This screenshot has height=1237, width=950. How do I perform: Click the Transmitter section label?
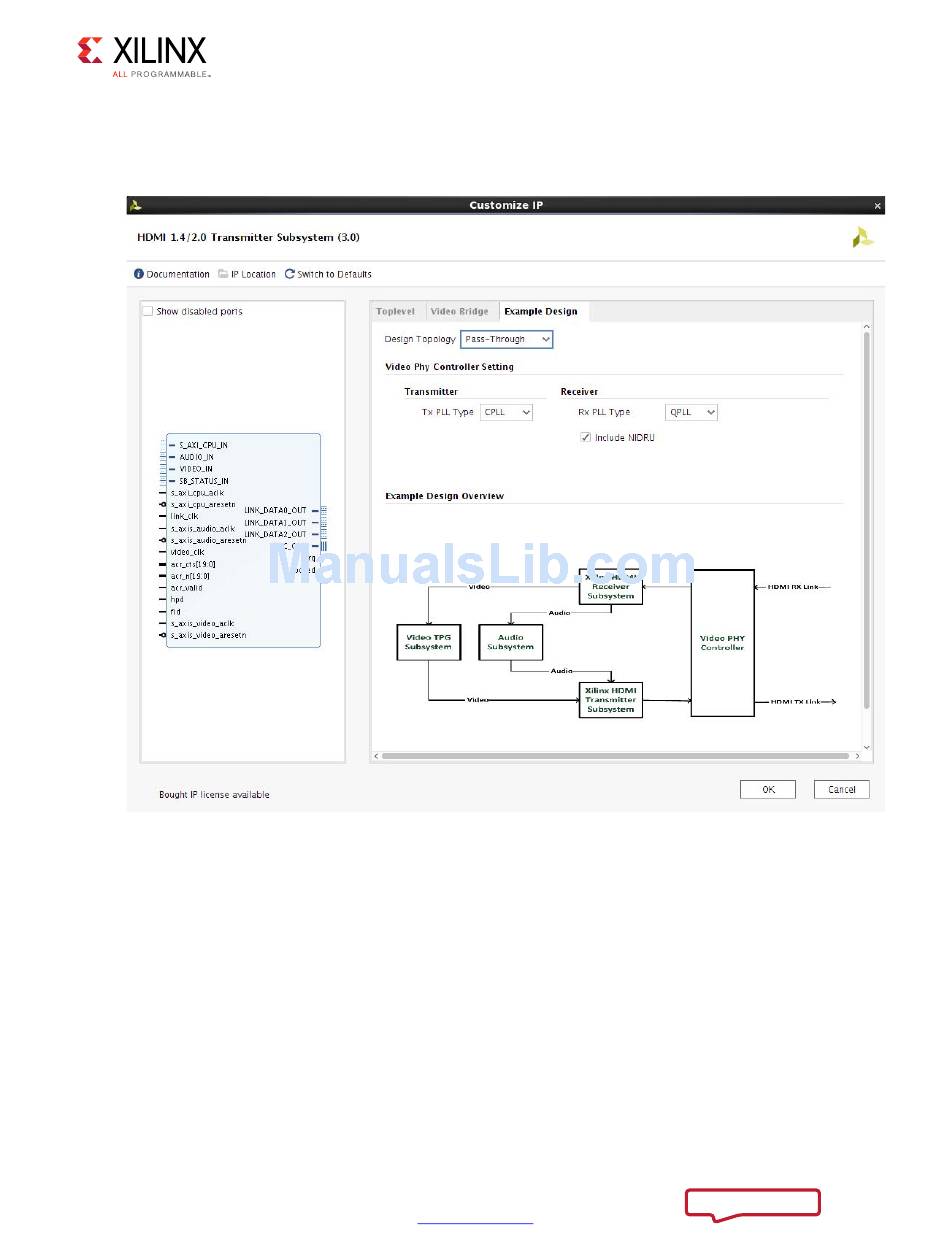pyautogui.click(x=431, y=392)
